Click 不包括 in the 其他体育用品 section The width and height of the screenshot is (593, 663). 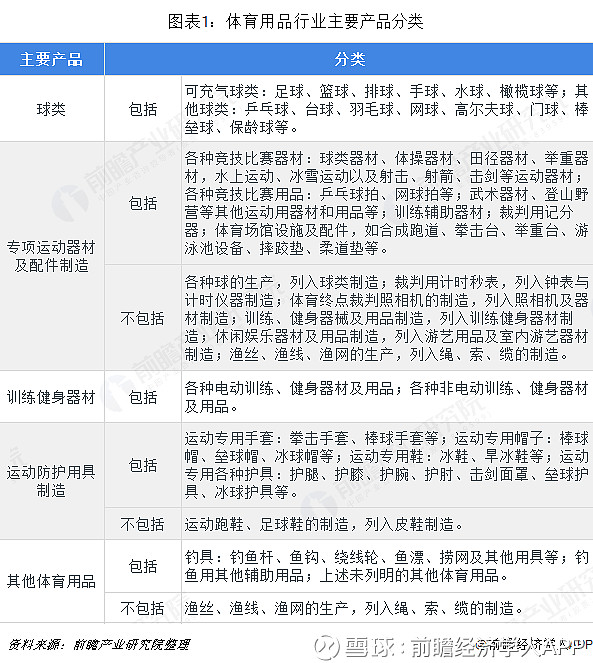(143, 608)
